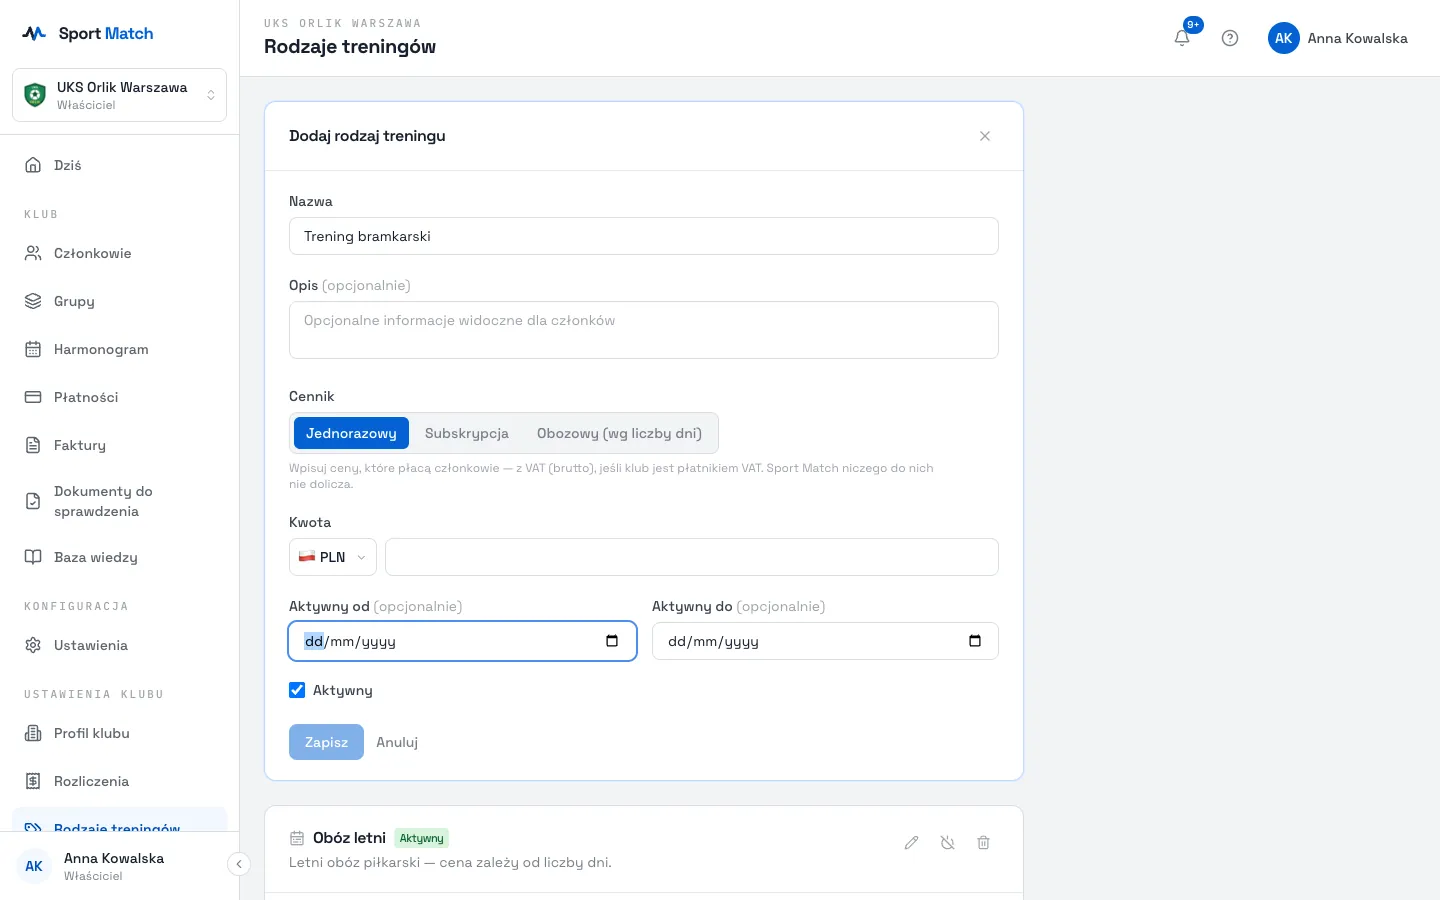Open calendar picker for Aktywny od
Viewport: 1440px width, 900px height.
(x=612, y=641)
